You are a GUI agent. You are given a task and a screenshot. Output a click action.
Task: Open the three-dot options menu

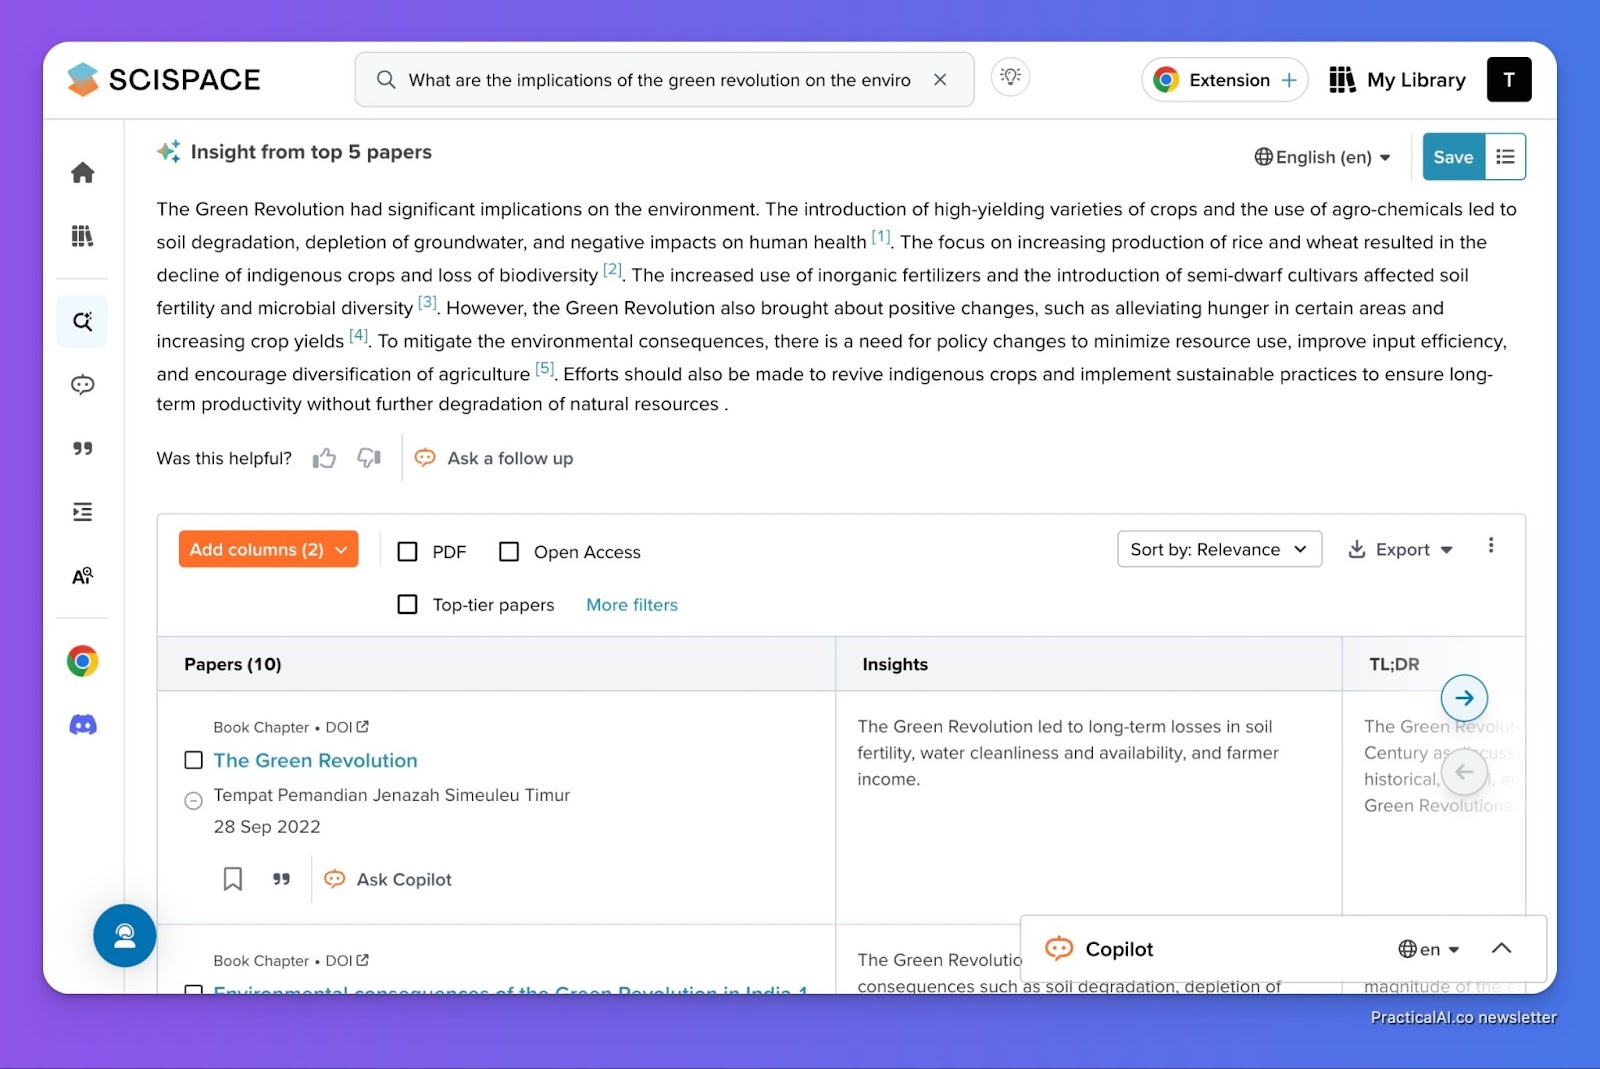(1491, 545)
